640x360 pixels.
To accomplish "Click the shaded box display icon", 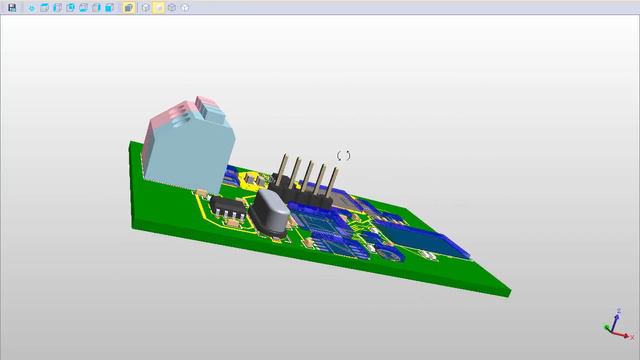I will (172, 7).
